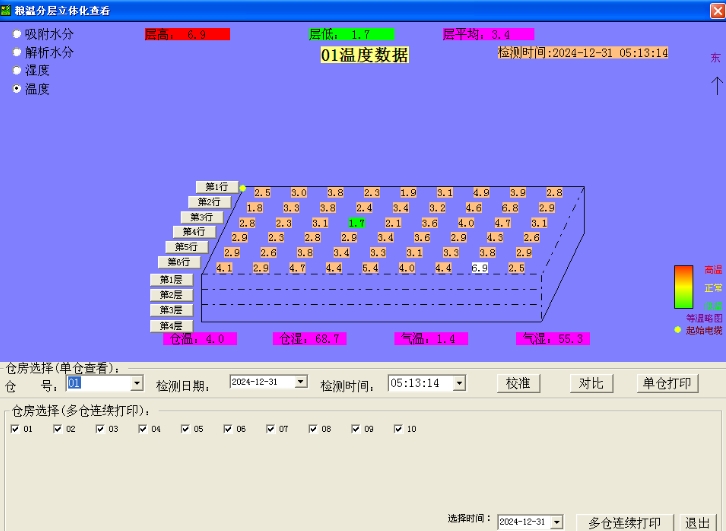726x531 pixels.
Task: Select the 吸附水分 radio option
Action: pos(17,34)
